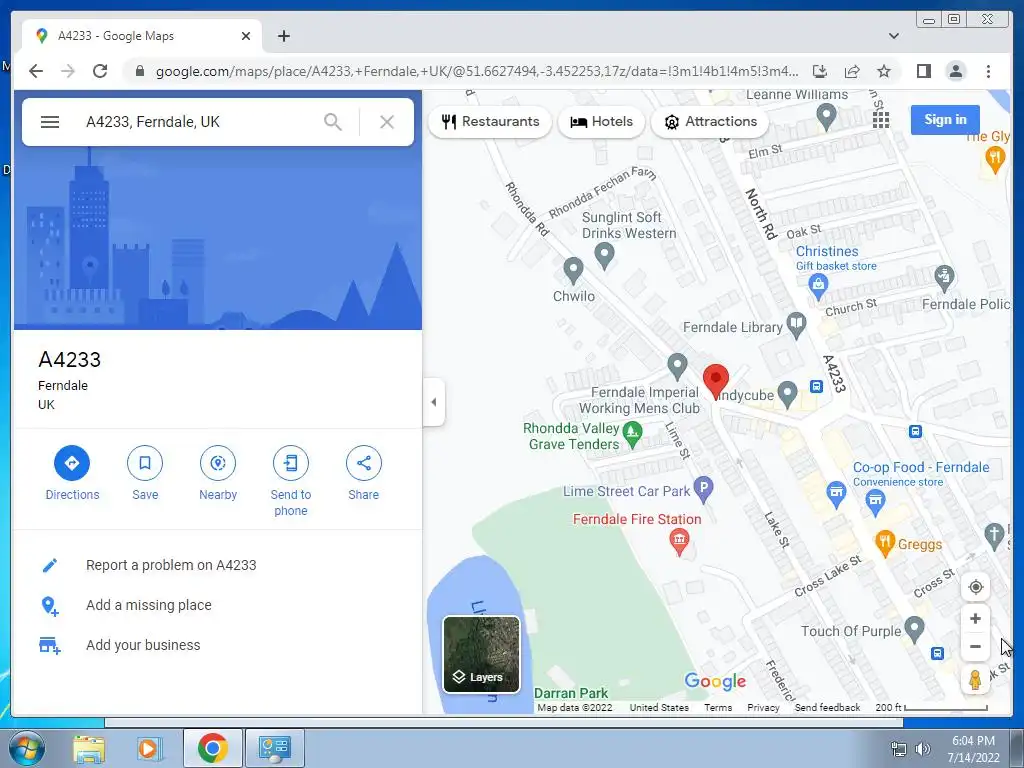Open Chrome's three-dot menu
1024x768 pixels.
click(x=988, y=71)
